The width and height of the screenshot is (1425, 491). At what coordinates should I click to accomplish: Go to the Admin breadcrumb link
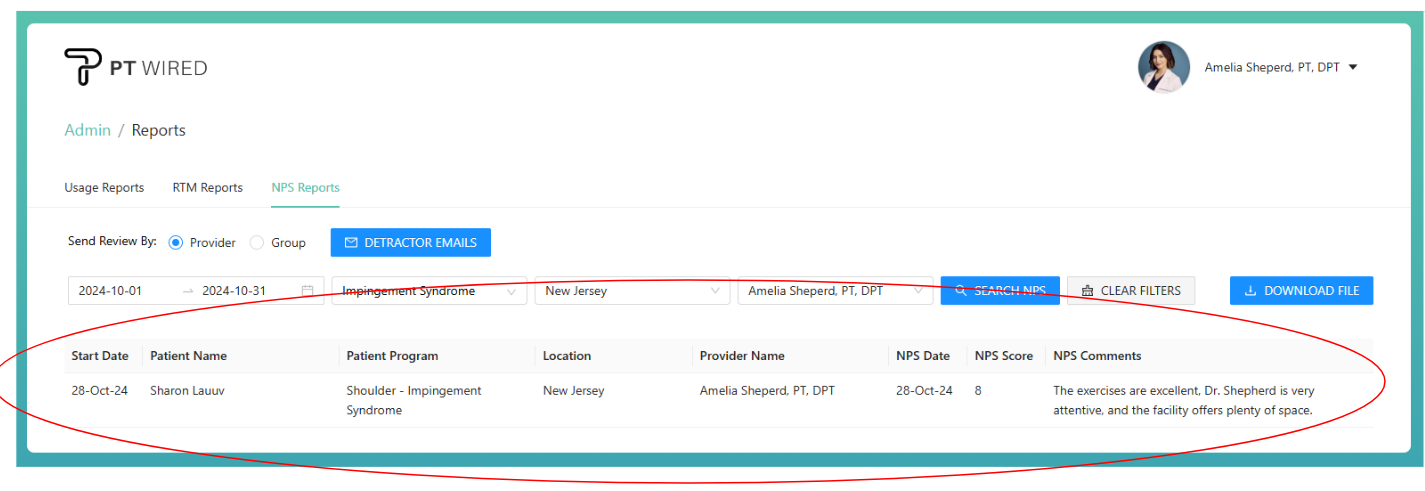(87, 130)
